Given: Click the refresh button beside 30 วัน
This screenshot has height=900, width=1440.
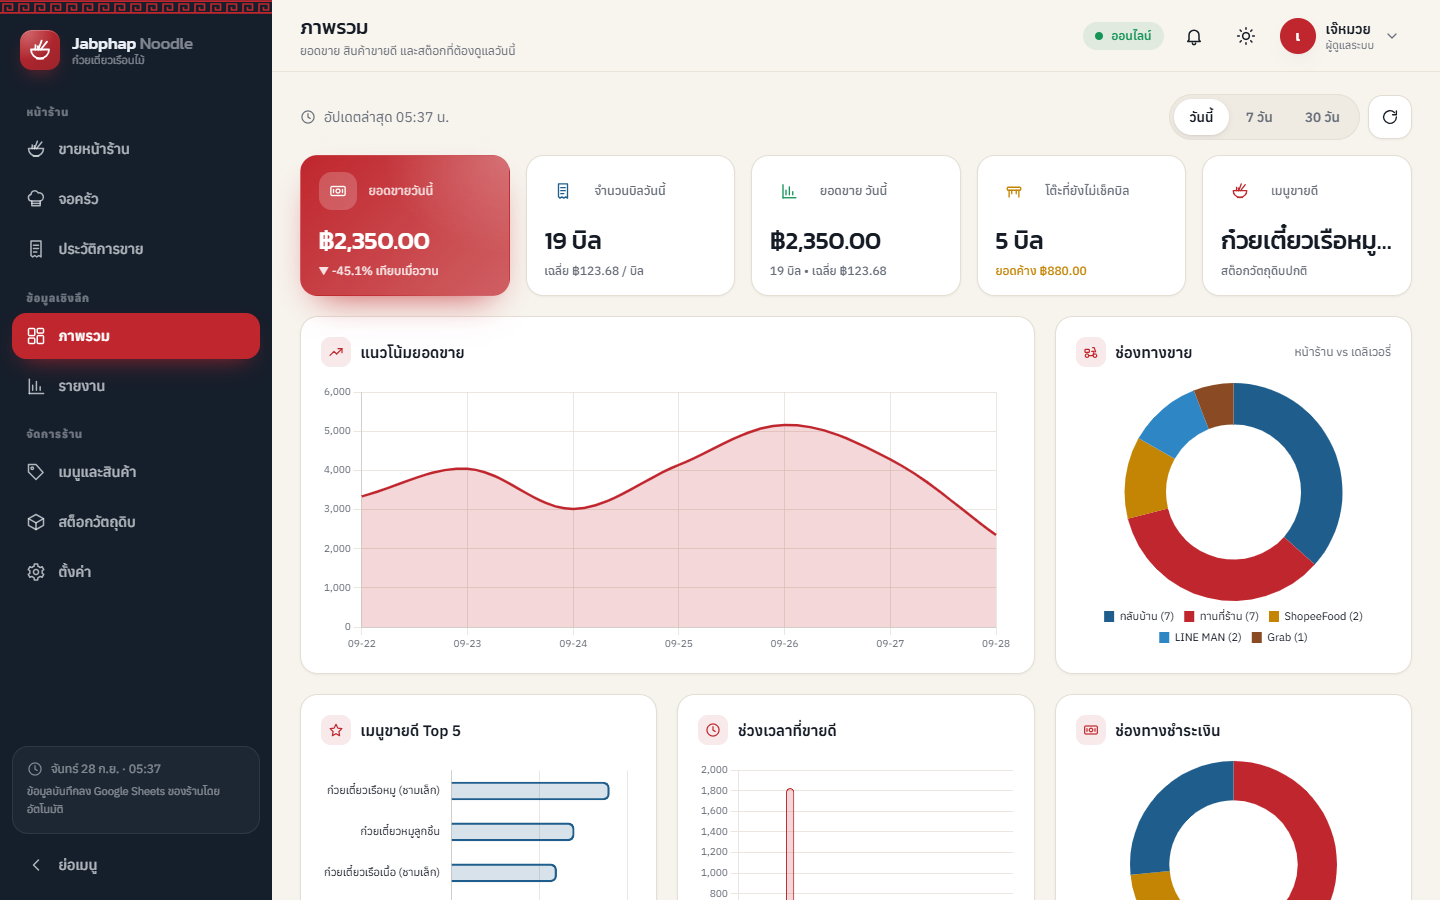Looking at the screenshot, I should tap(1390, 117).
